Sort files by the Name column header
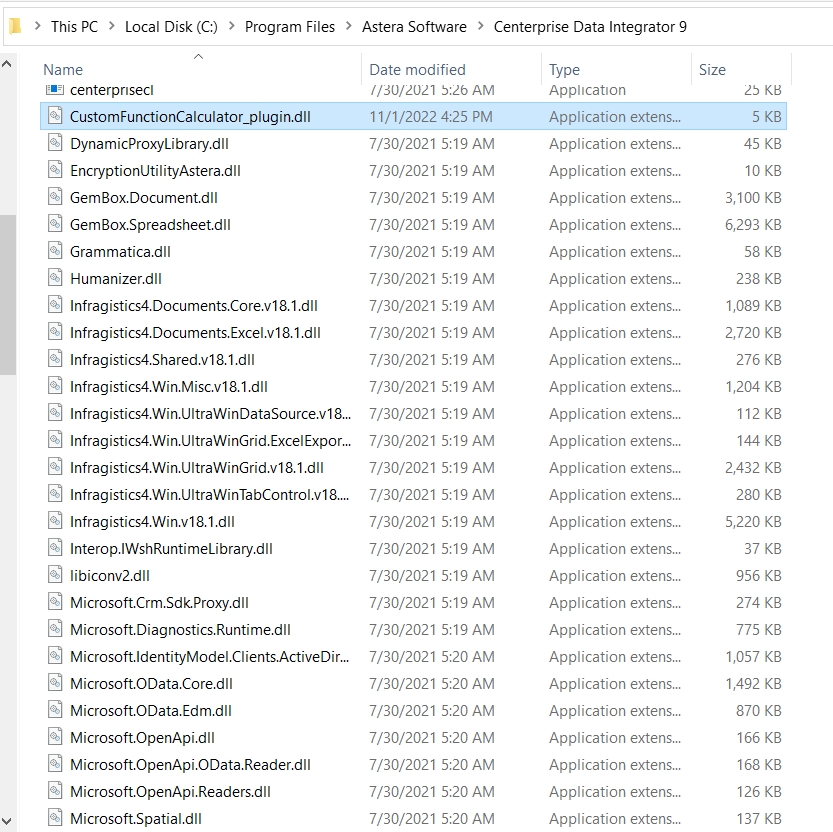The image size is (833, 832). [63, 70]
